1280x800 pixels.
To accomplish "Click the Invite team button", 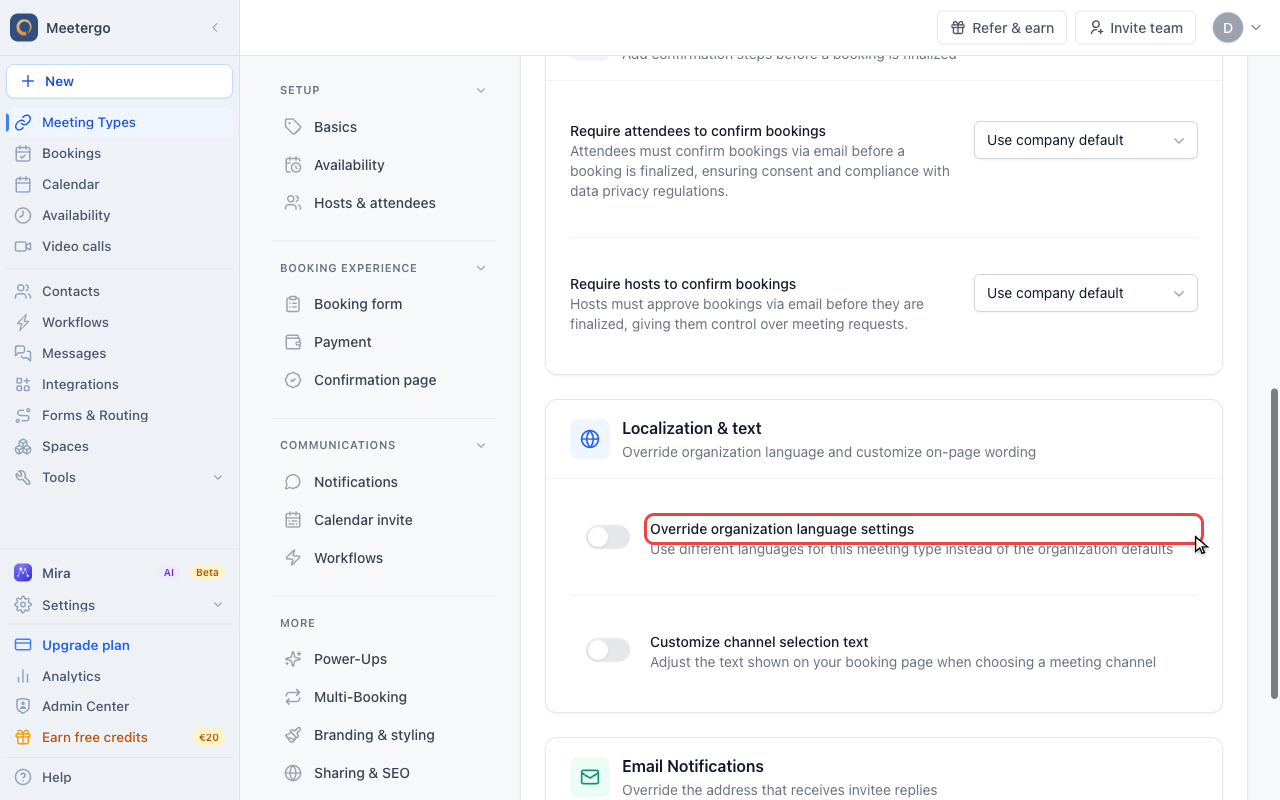I will (1136, 28).
